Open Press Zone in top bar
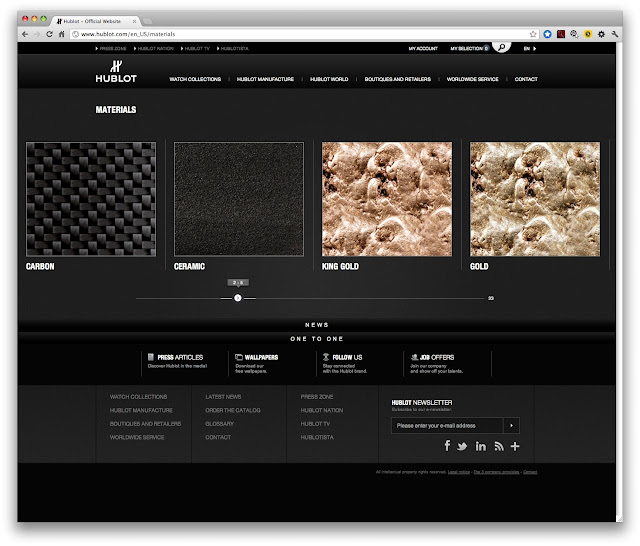Screen dimensions: 640x546 [111, 49]
